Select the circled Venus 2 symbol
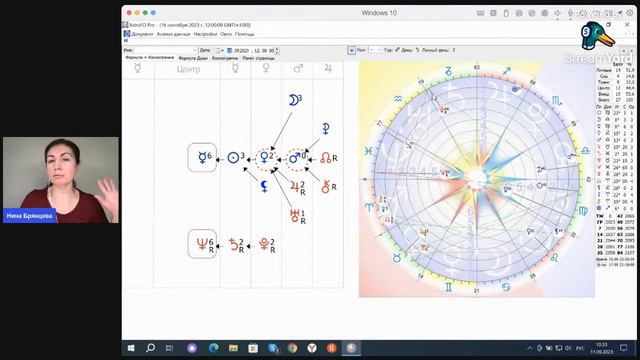This screenshot has width=640, height=360. [x=266, y=158]
